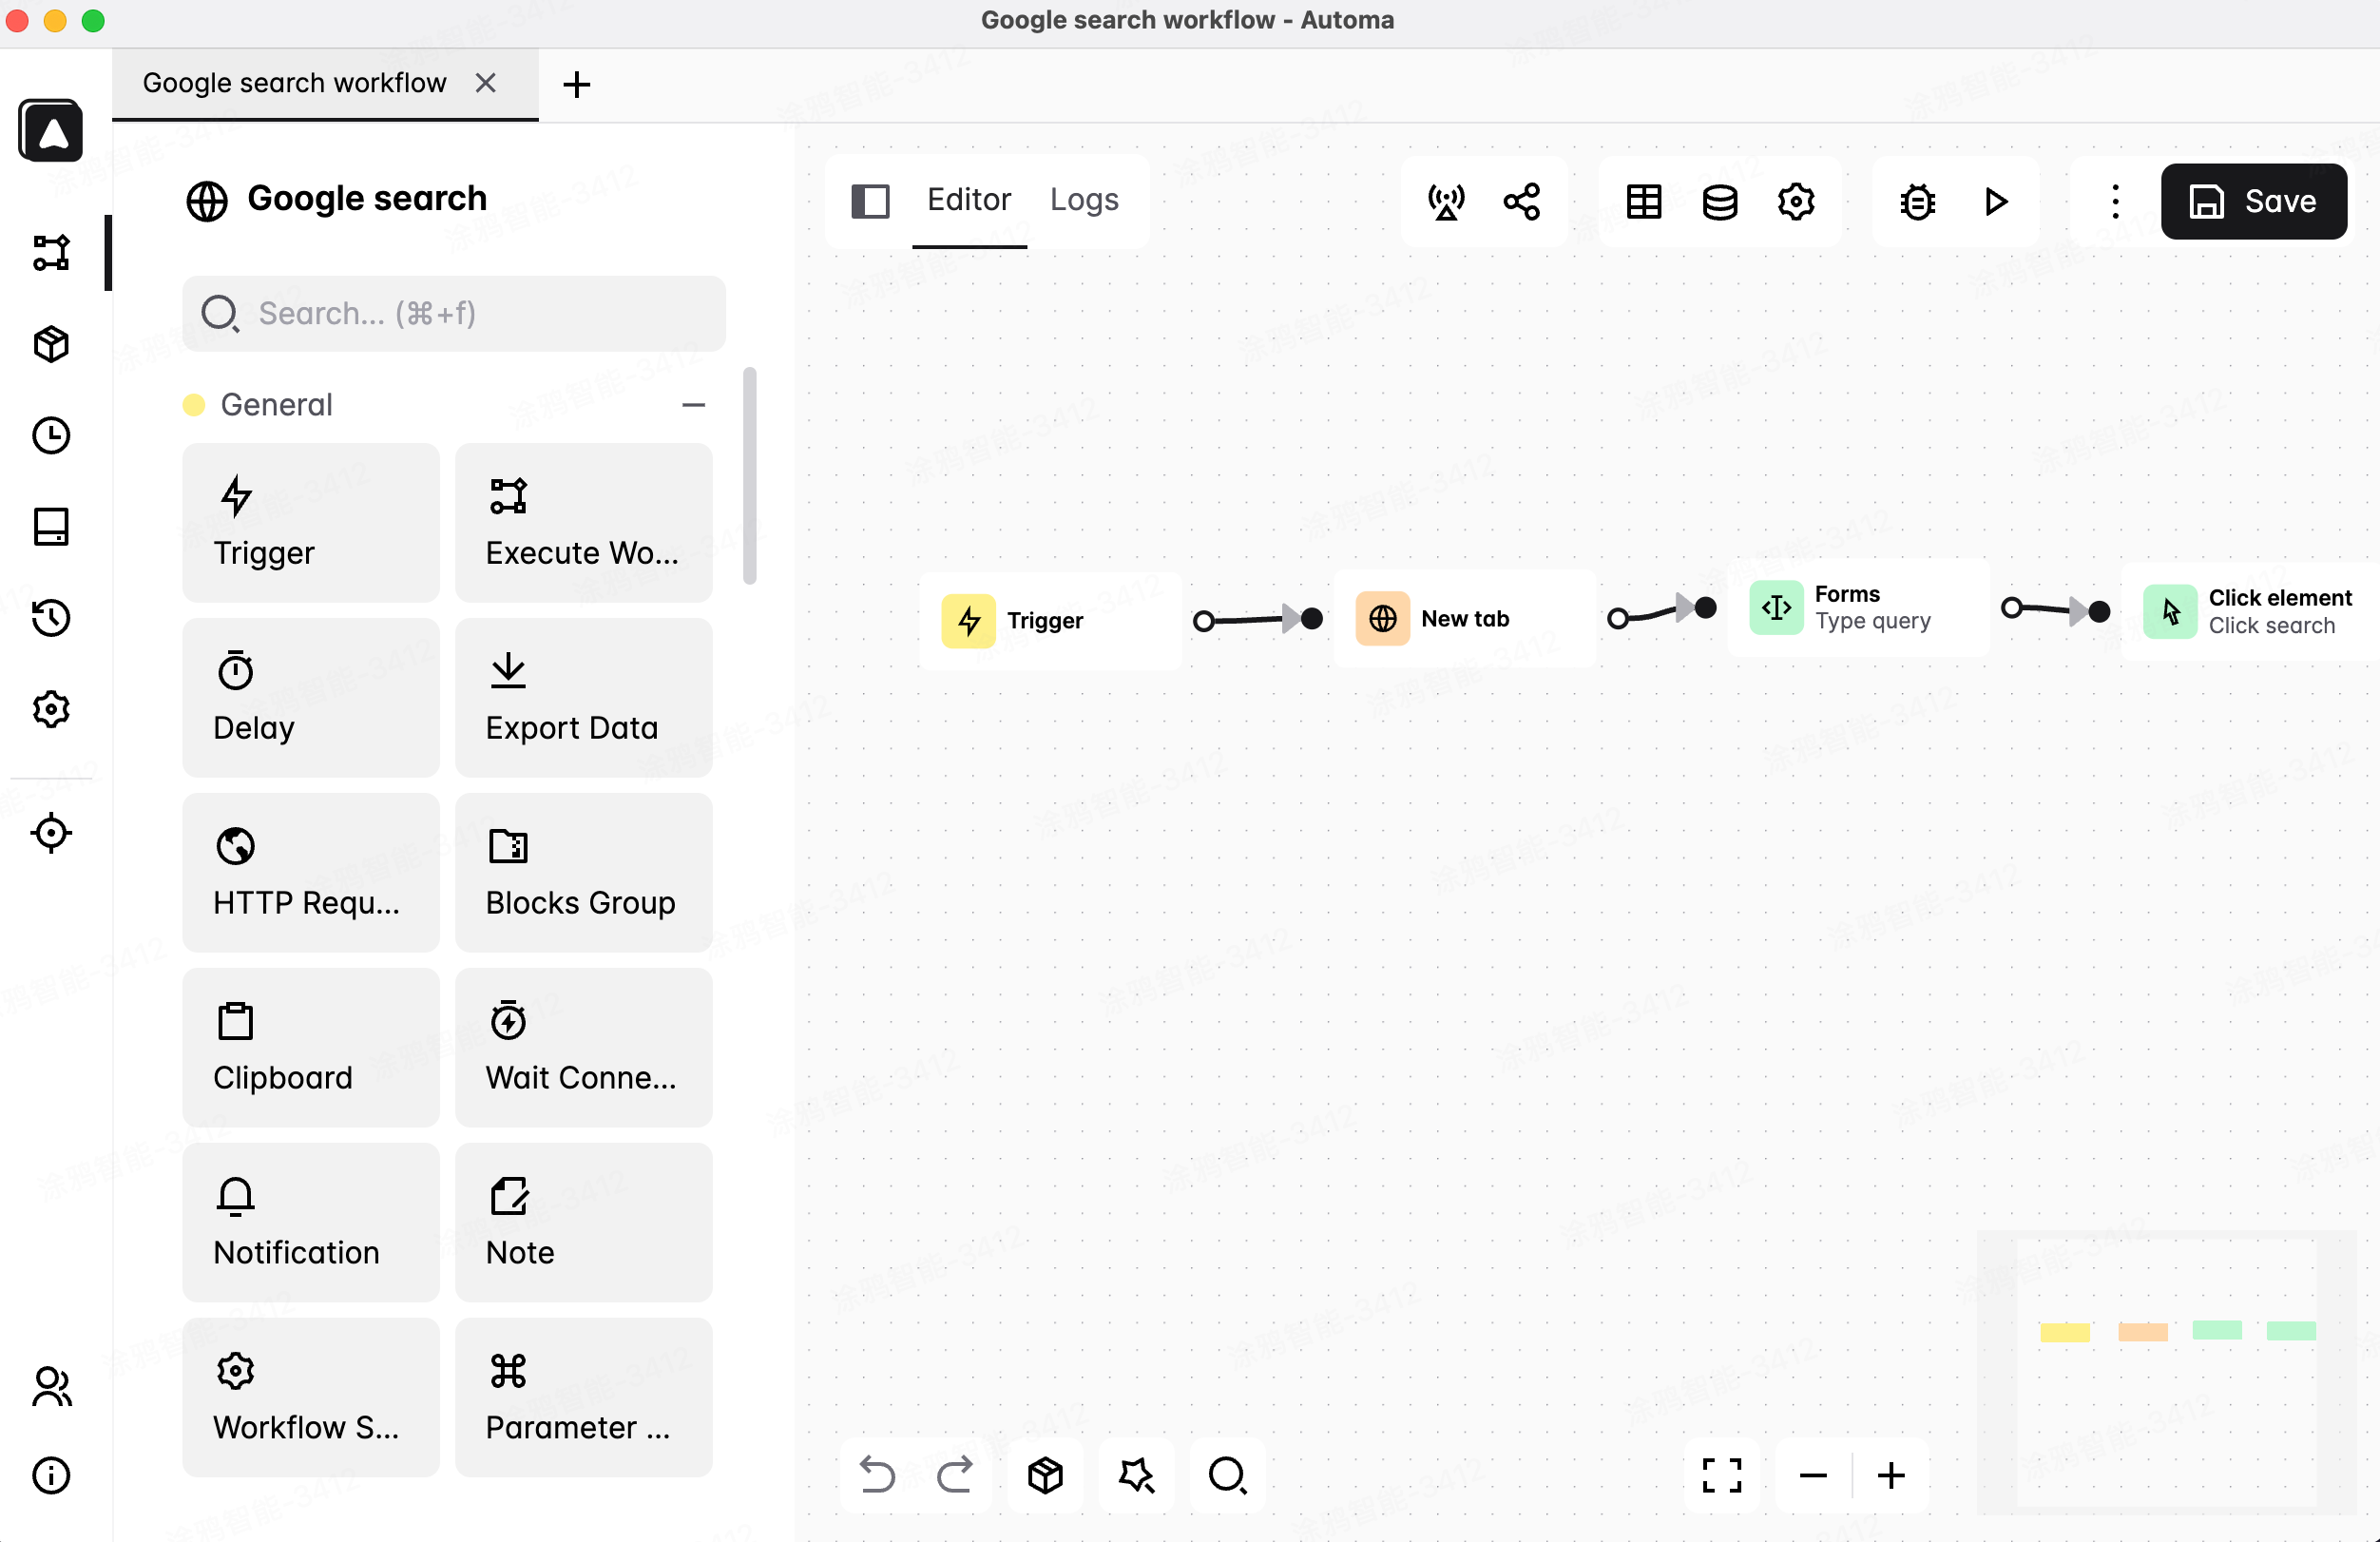2380x1542 pixels.
Task: Select the Click element node
Action: (x=2250, y=611)
